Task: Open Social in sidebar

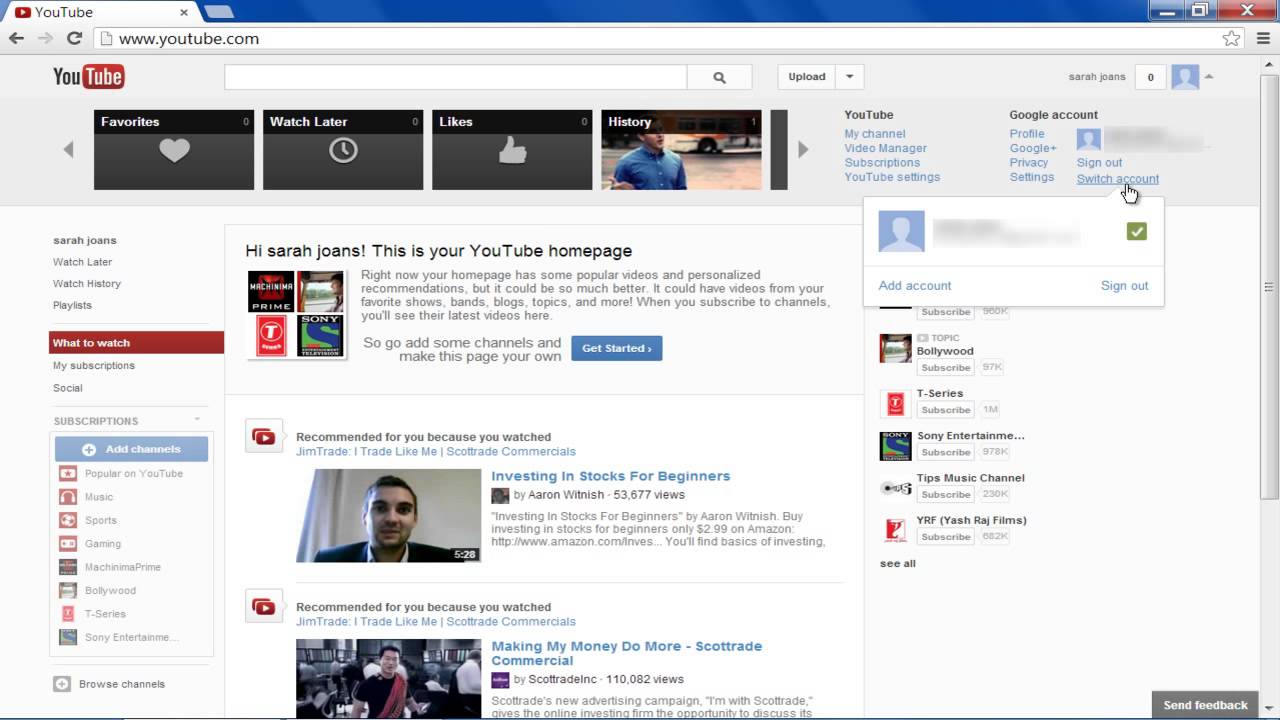Action: (x=68, y=388)
